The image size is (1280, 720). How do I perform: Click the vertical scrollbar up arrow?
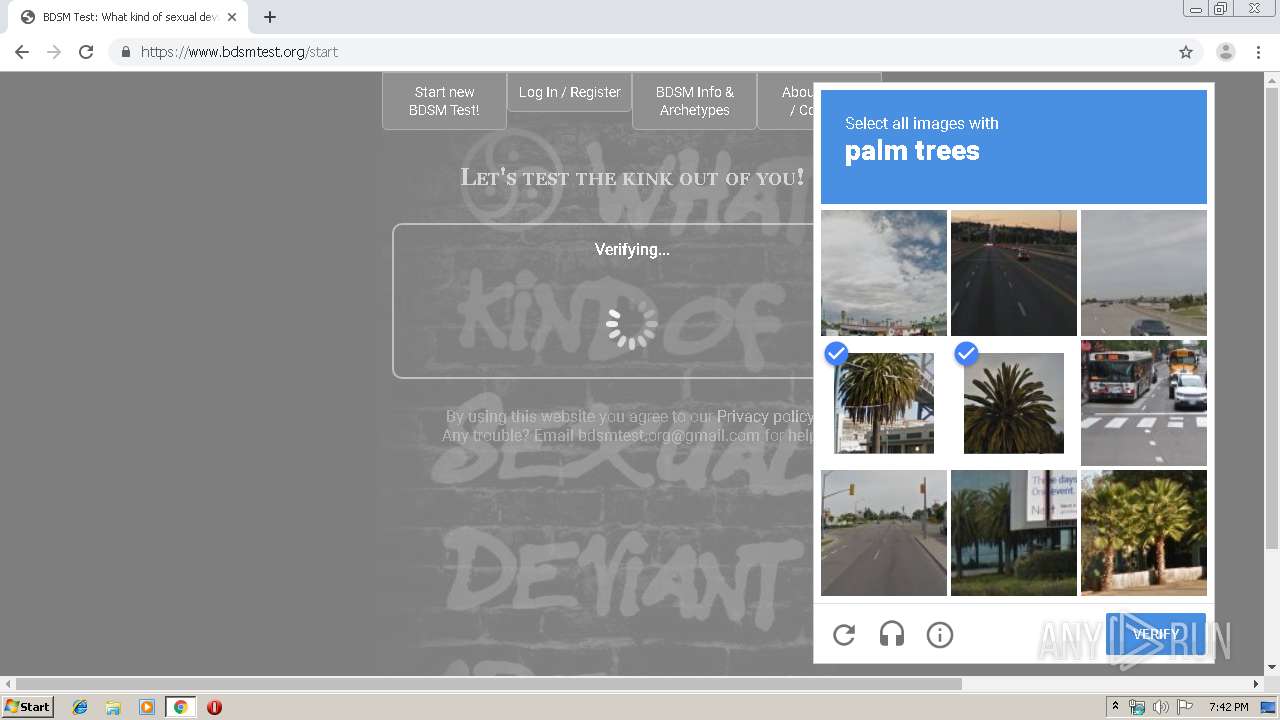(x=1272, y=79)
